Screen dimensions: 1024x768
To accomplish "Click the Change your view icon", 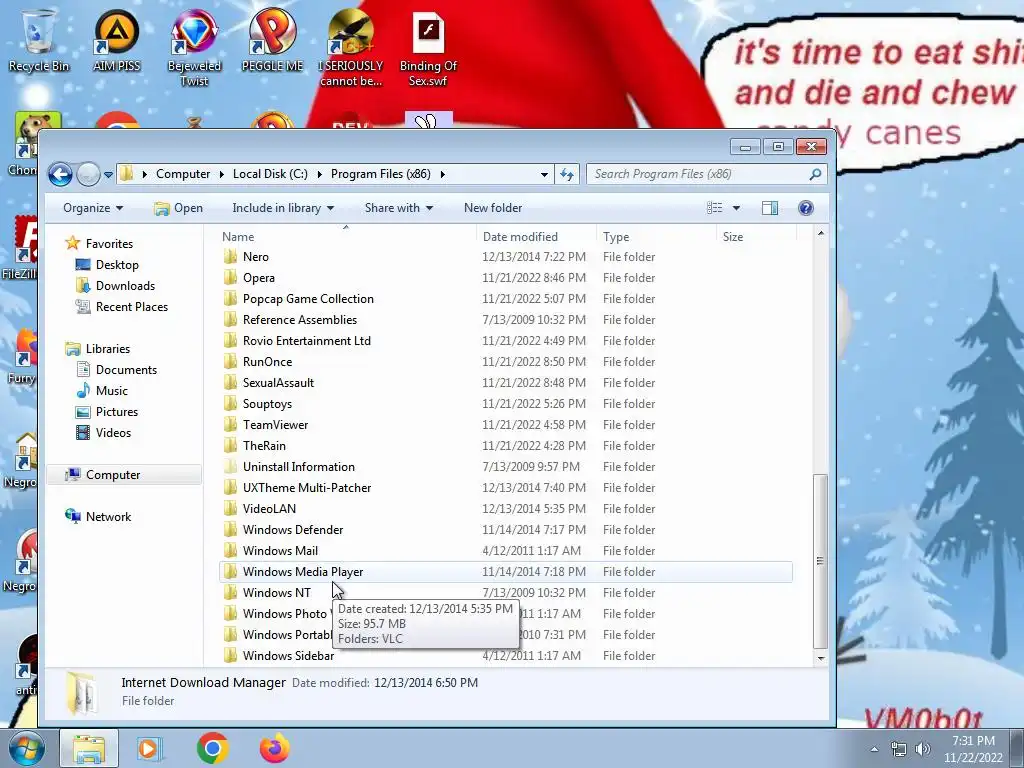I will [x=714, y=208].
